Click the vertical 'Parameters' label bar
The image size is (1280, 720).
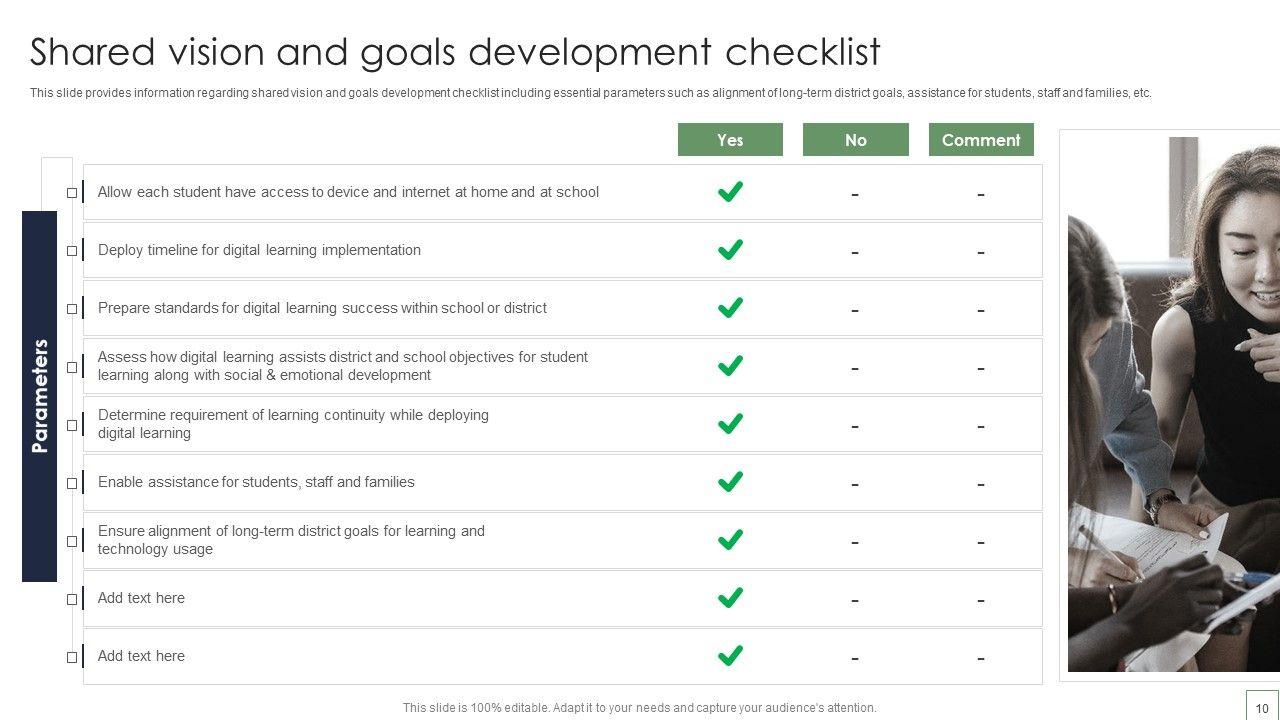point(40,396)
